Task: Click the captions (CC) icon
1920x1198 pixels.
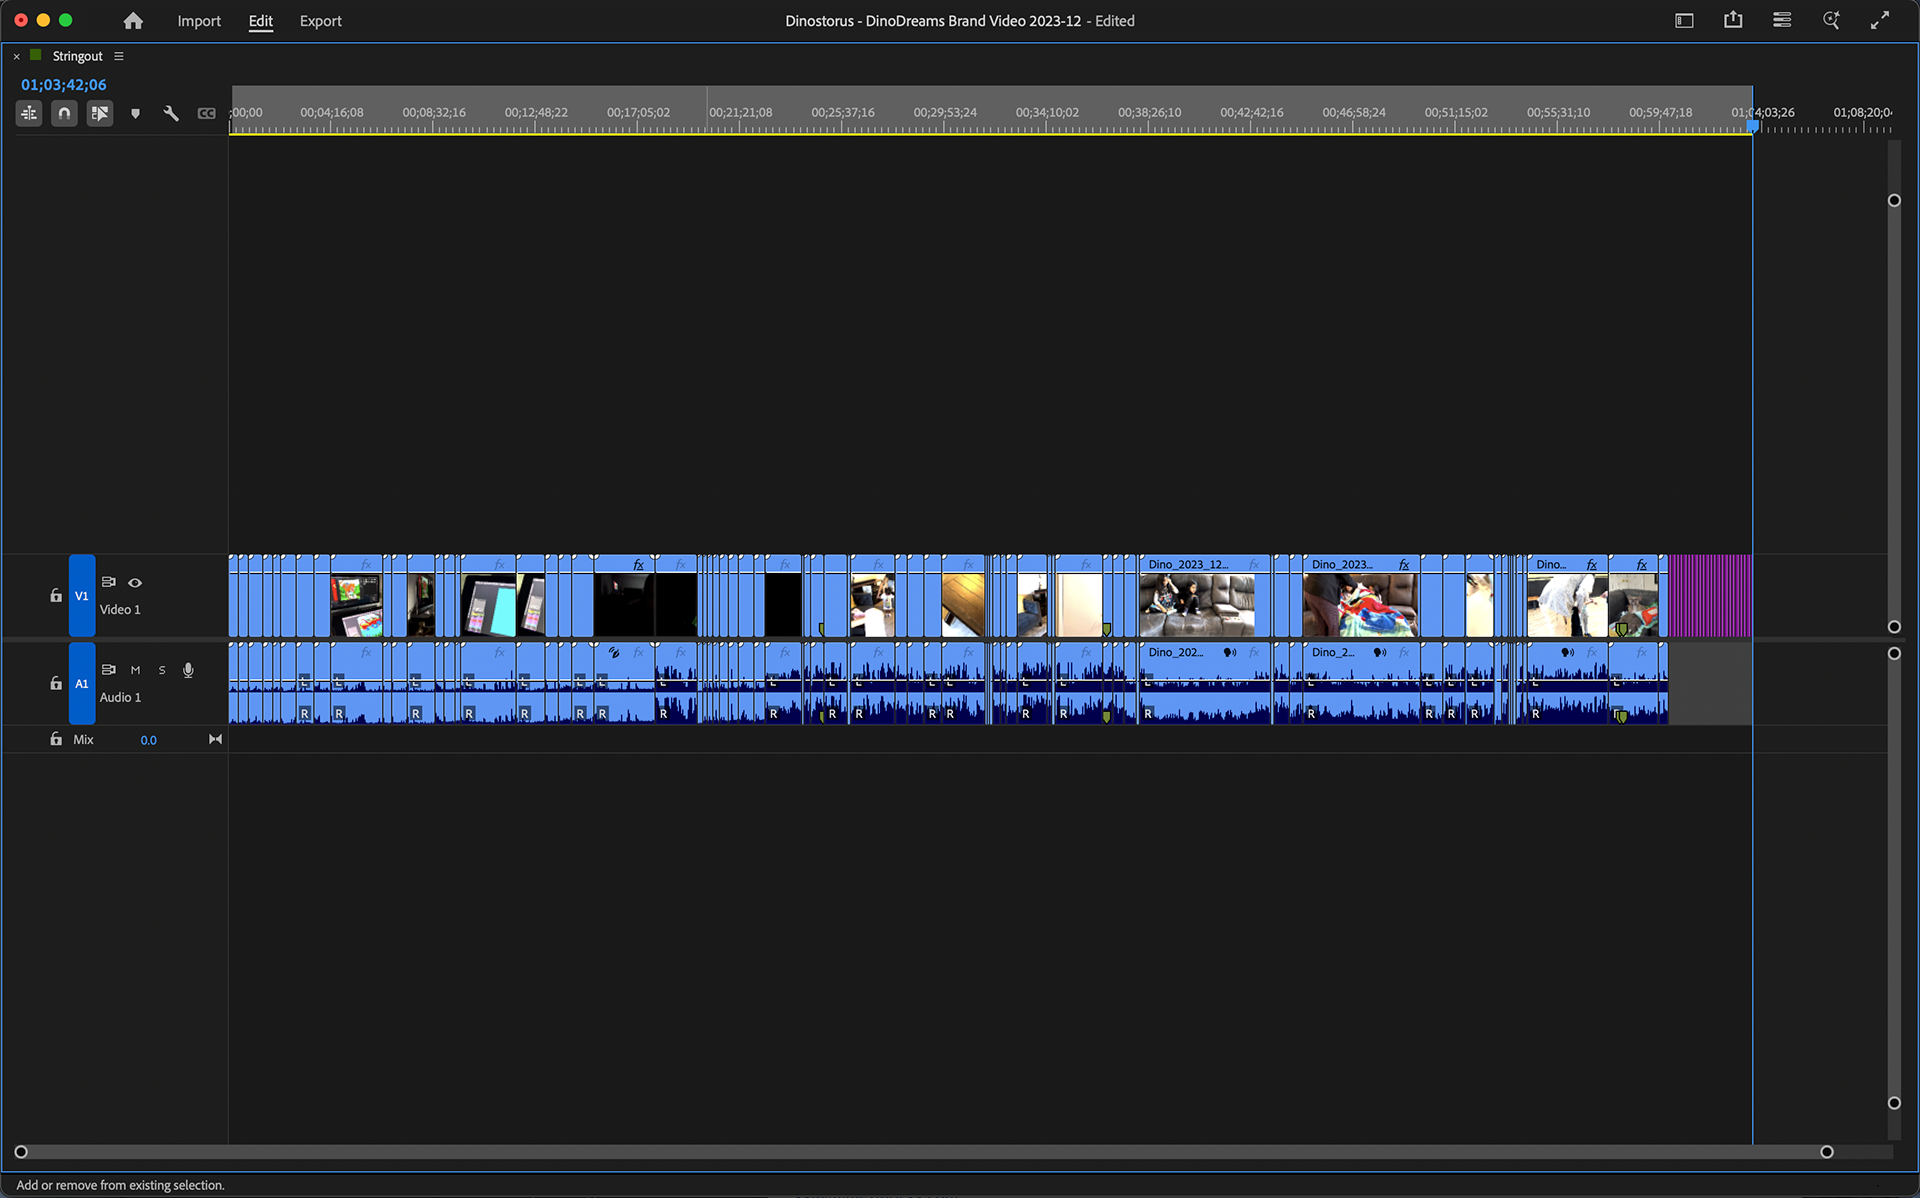Action: (x=206, y=113)
